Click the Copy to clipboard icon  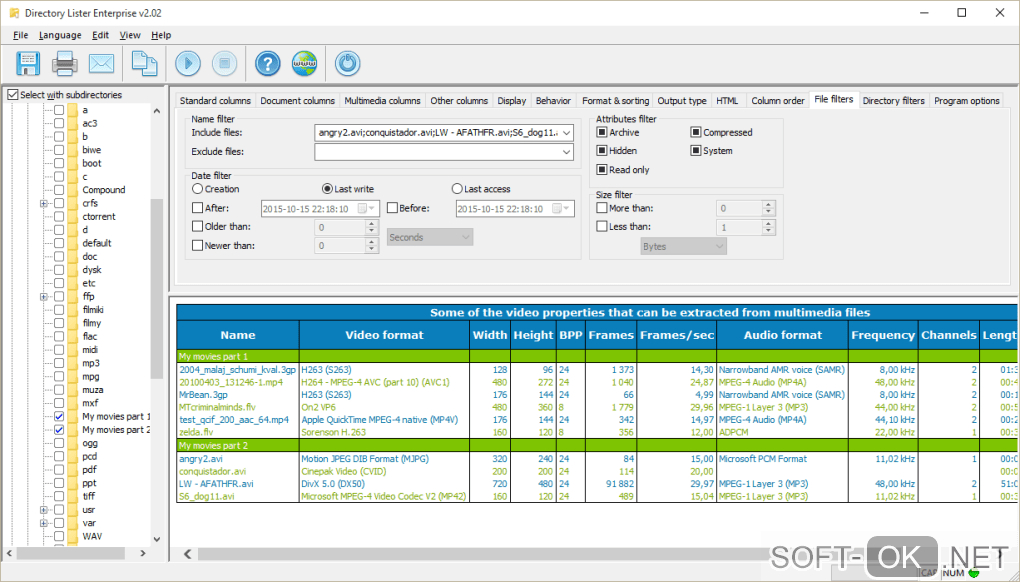coord(144,63)
